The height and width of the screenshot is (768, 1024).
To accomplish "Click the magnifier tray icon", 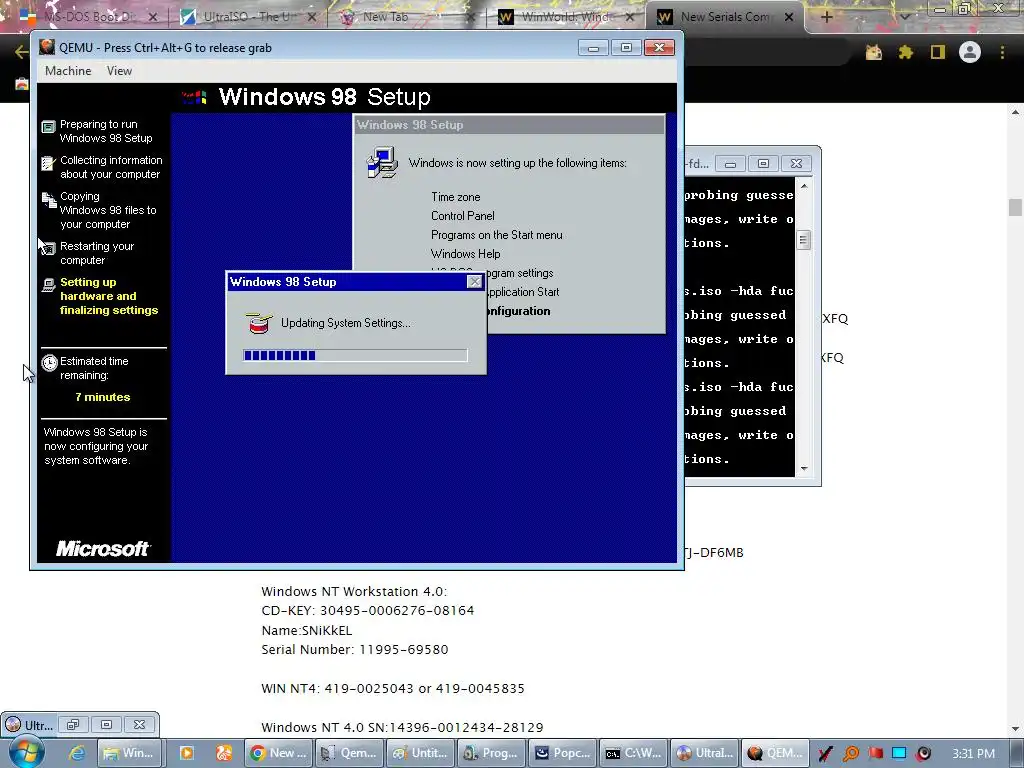I will (x=850, y=754).
